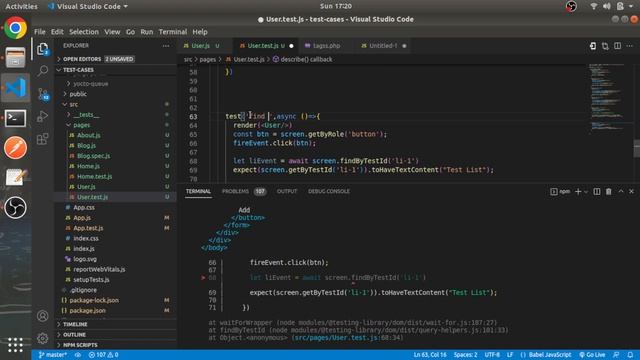Expand the __tests__ folder
Image resolution: width=640 pixels, height=360 pixels.
point(86,115)
